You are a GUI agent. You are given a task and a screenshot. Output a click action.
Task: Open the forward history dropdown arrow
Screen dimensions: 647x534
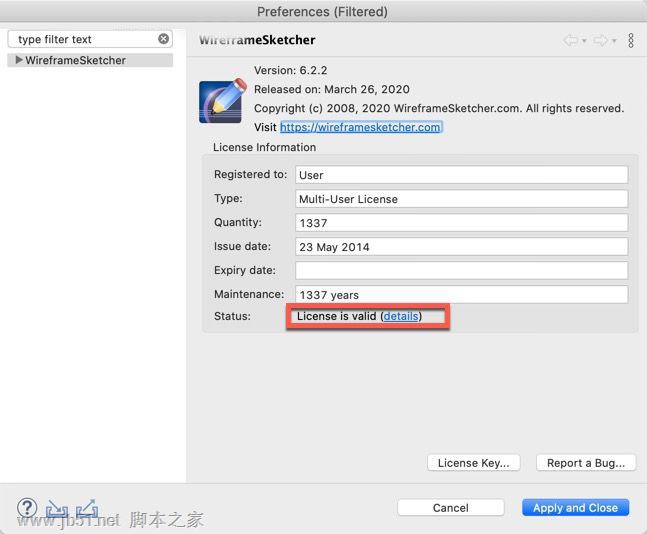(614, 41)
